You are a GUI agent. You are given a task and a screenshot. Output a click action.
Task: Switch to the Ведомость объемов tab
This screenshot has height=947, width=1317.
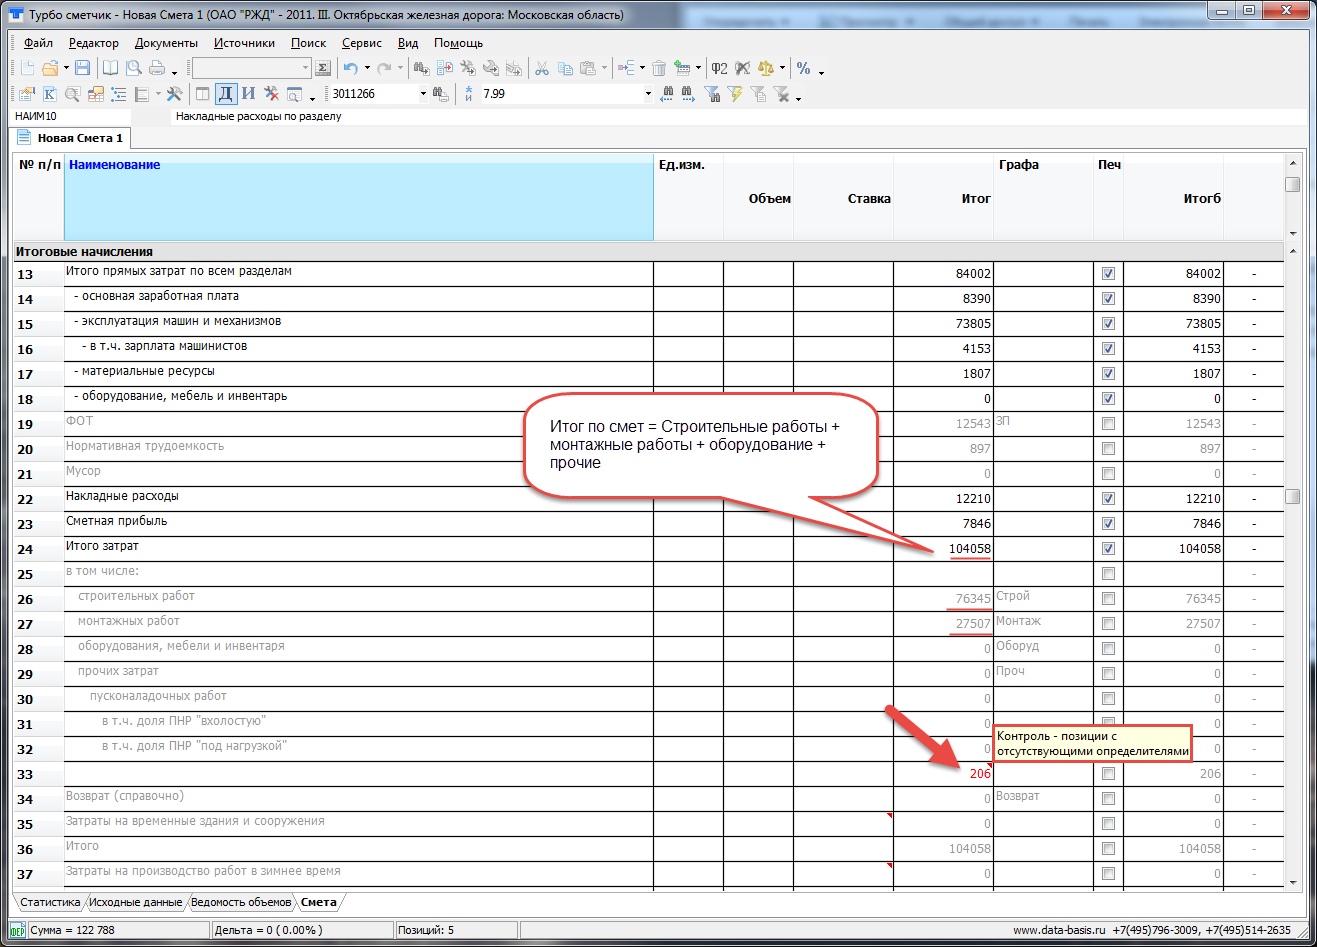click(241, 902)
